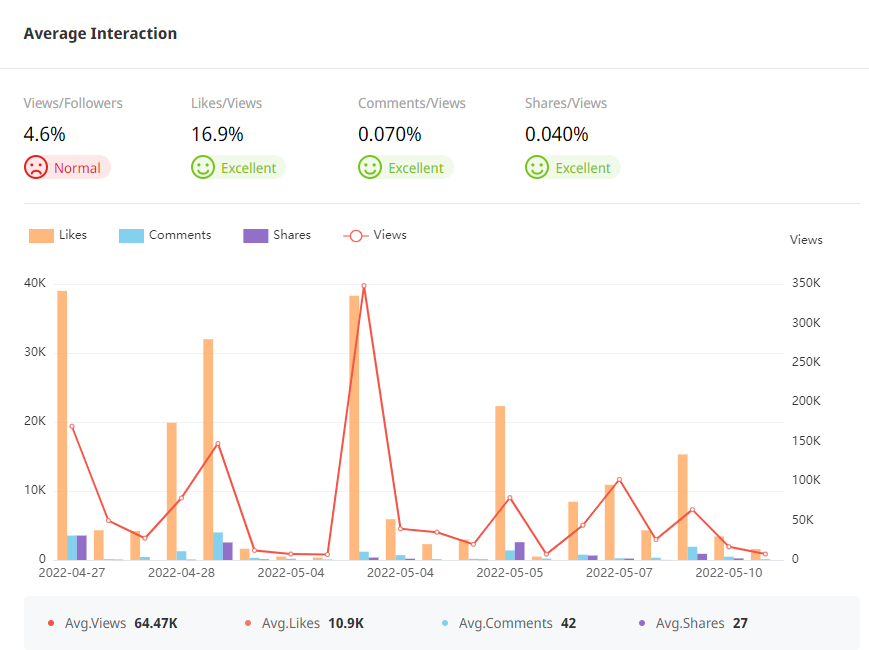Click the blue dot beside Avg.Comments
Viewport: 869px width, 650px height.
pos(445,623)
